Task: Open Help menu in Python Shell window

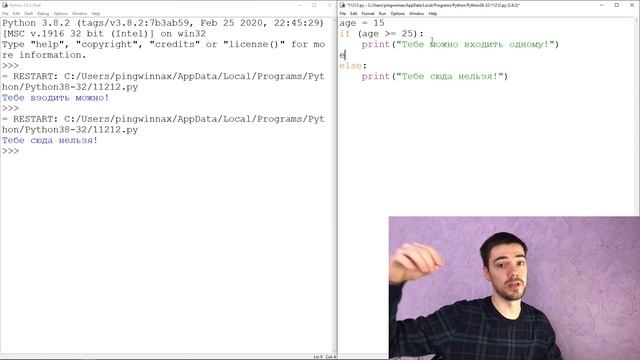Action: tap(96, 13)
